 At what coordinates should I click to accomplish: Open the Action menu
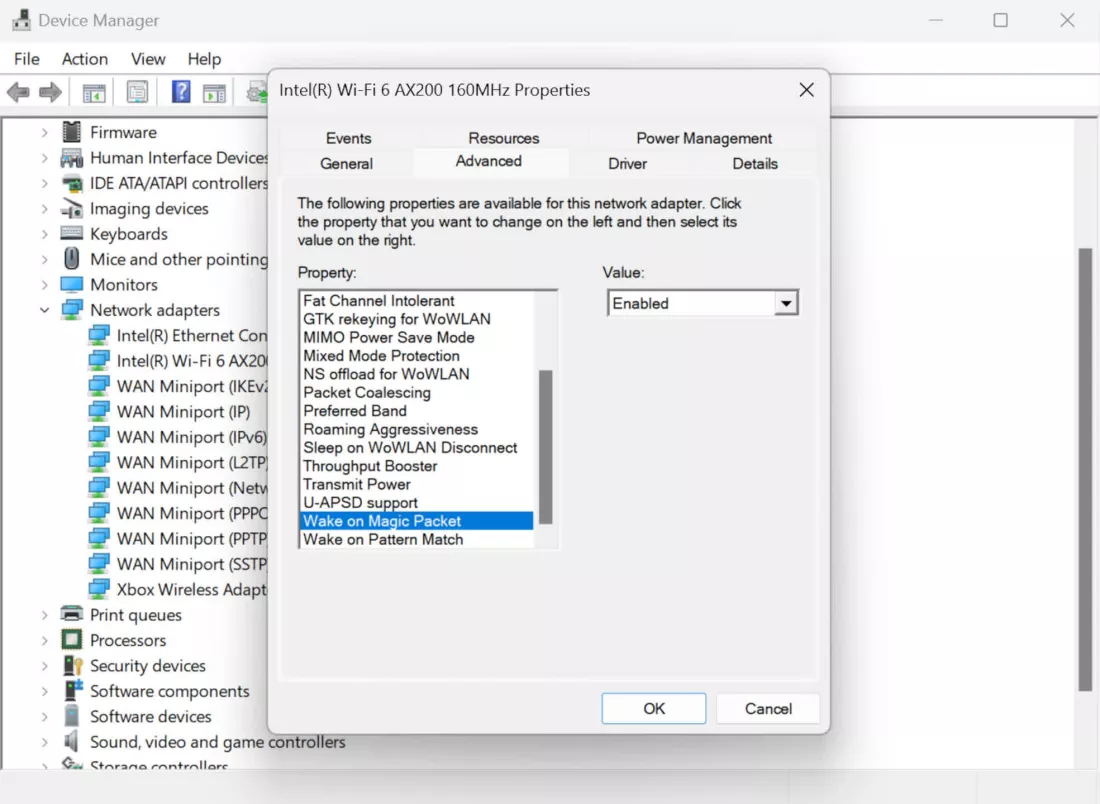pyautogui.click(x=84, y=59)
